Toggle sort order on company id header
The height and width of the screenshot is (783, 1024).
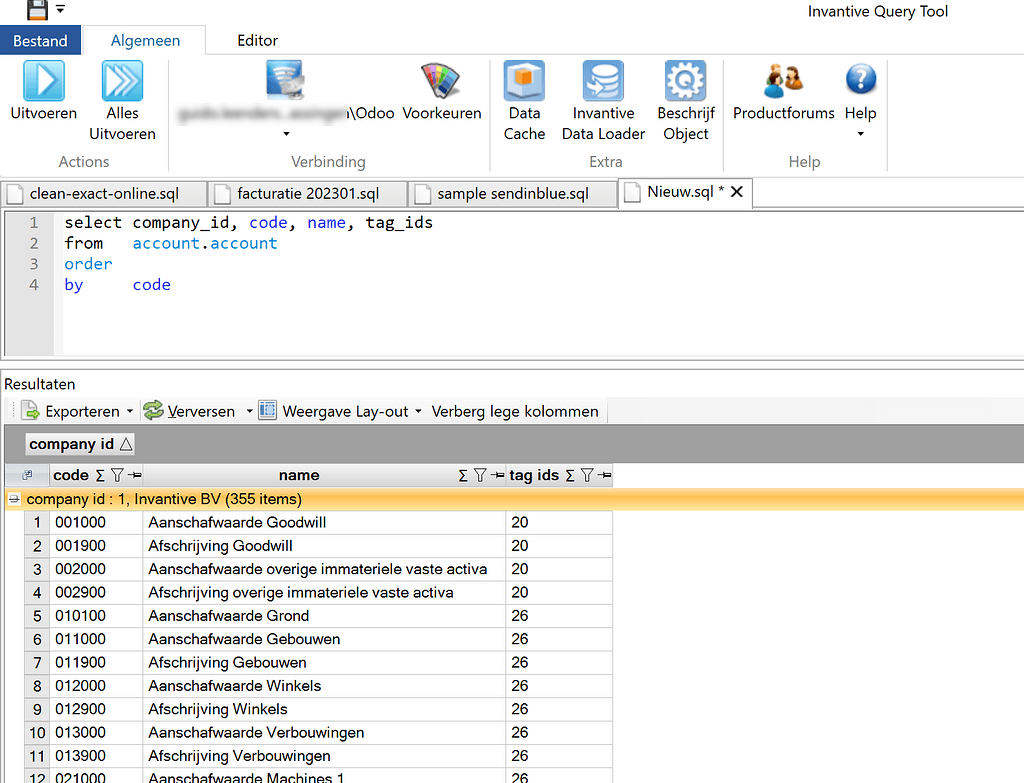point(79,443)
